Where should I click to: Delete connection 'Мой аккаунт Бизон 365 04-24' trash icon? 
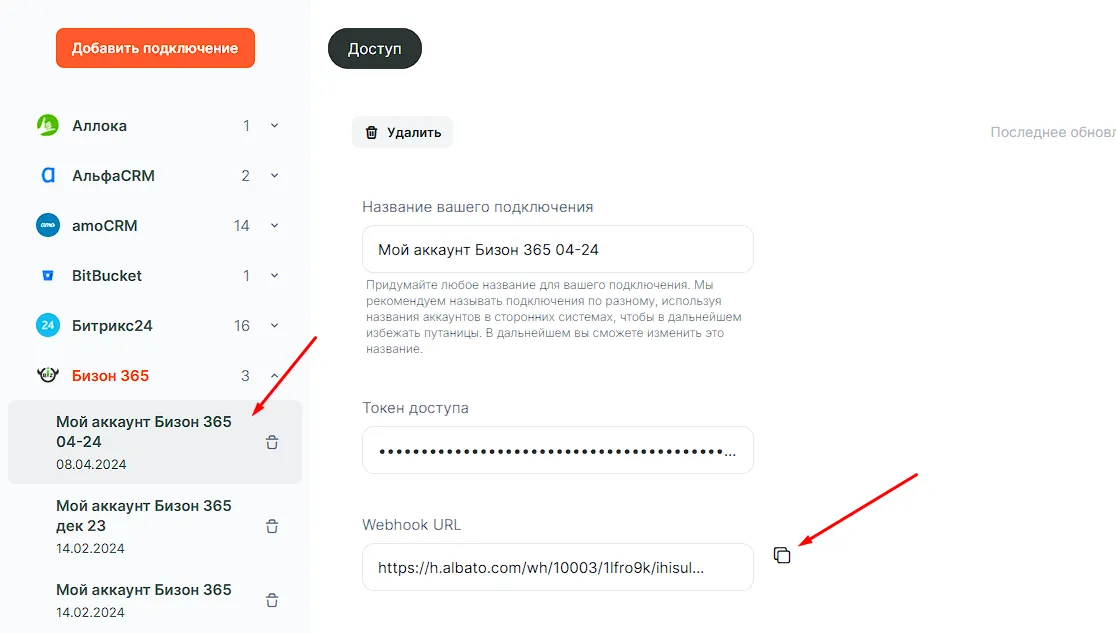pyautogui.click(x=272, y=443)
